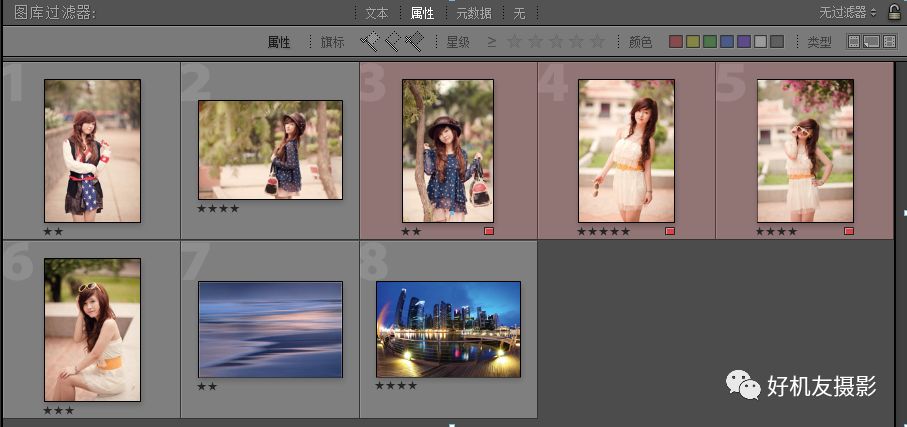Screen dimensions: 907x427
Task: Select the 无 filter option
Action: (x=519, y=13)
